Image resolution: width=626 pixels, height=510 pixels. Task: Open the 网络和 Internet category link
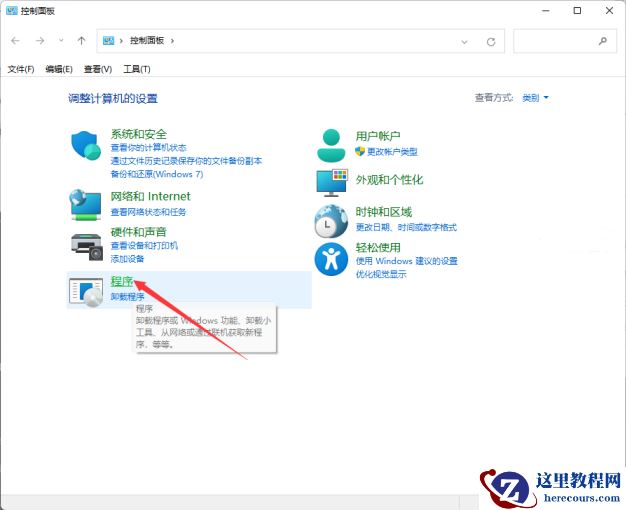point(151,196)
